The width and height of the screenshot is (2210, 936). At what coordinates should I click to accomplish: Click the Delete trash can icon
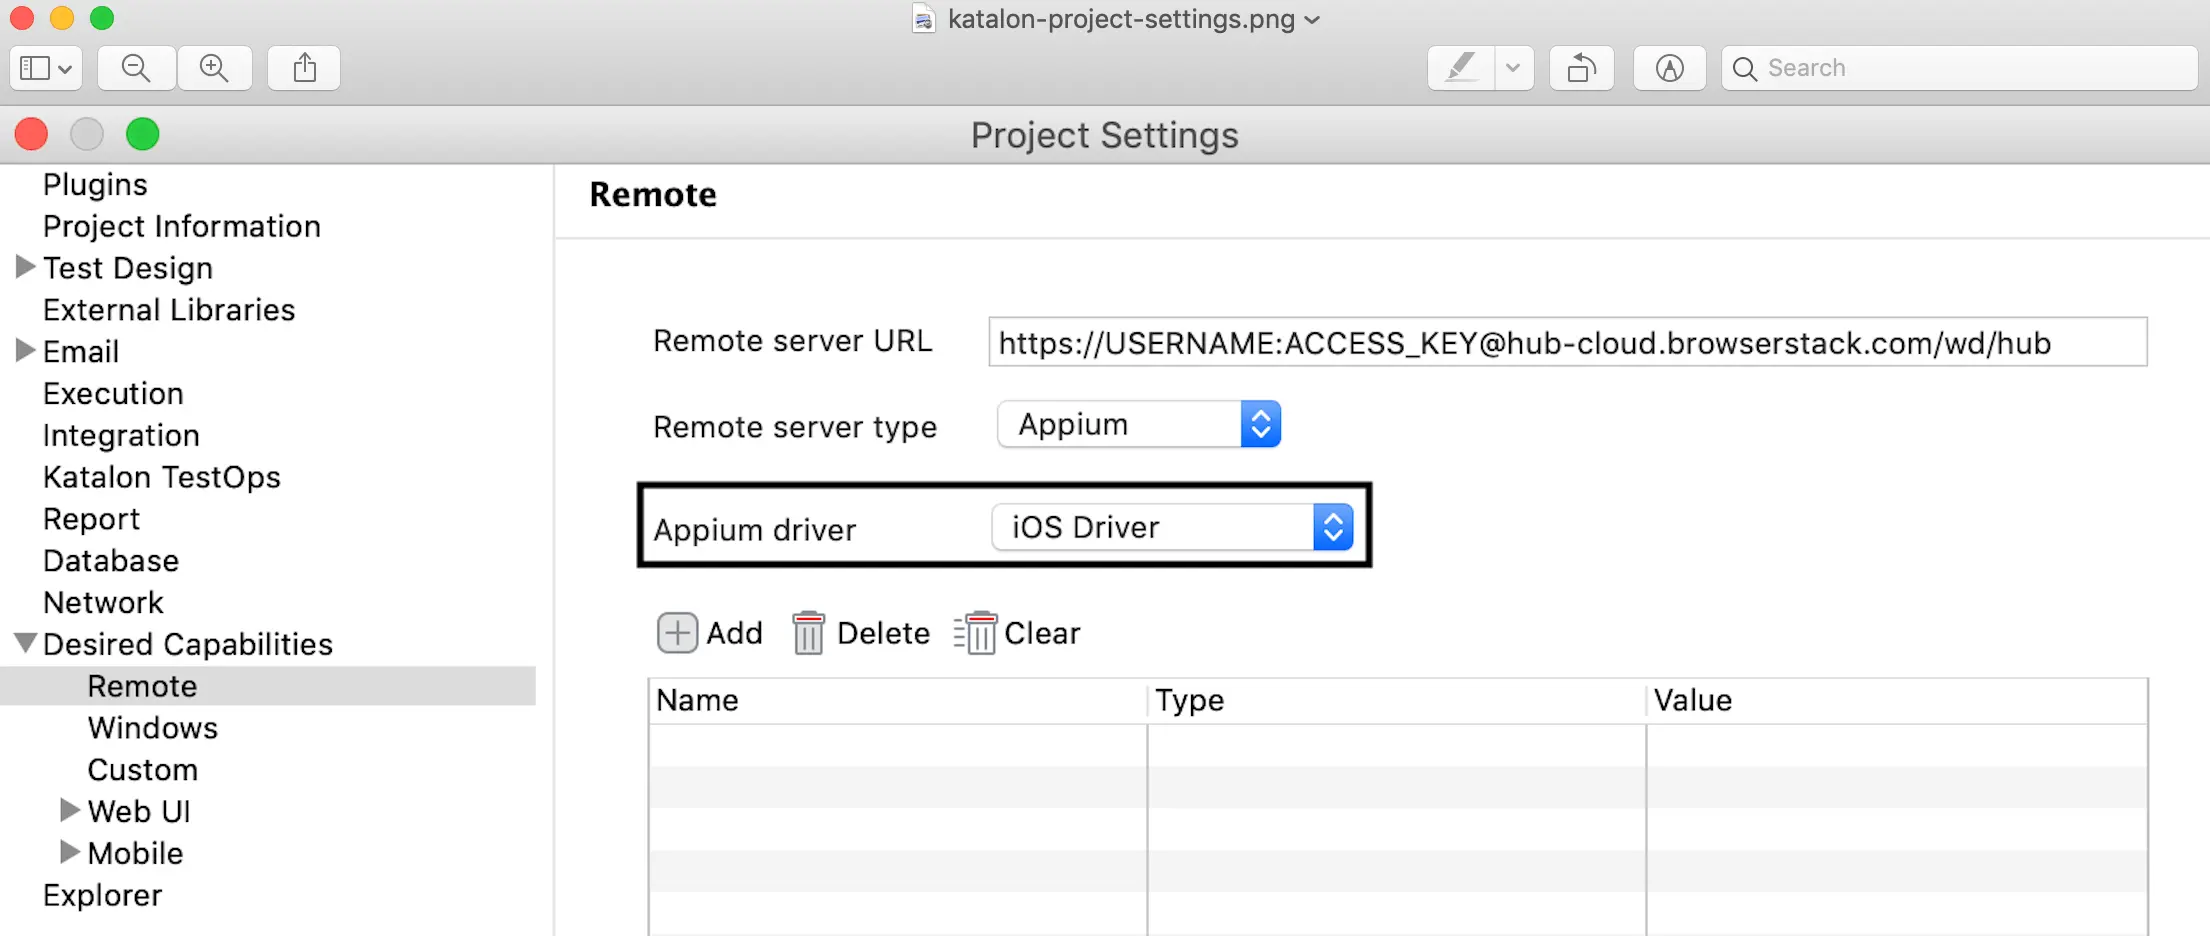point(808,633)
